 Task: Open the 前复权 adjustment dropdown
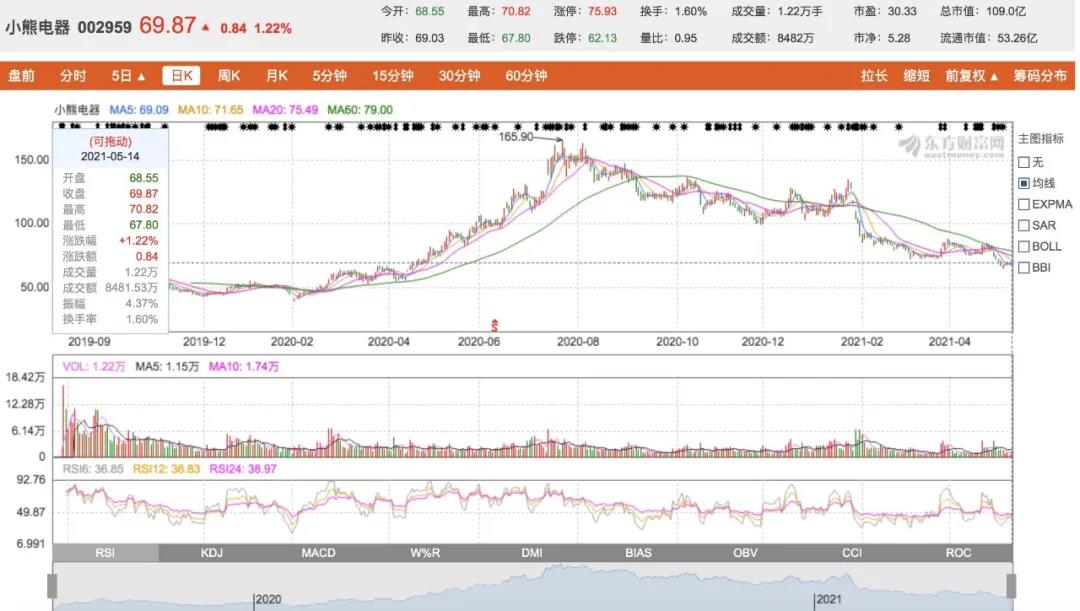click(x=971, y=76)
